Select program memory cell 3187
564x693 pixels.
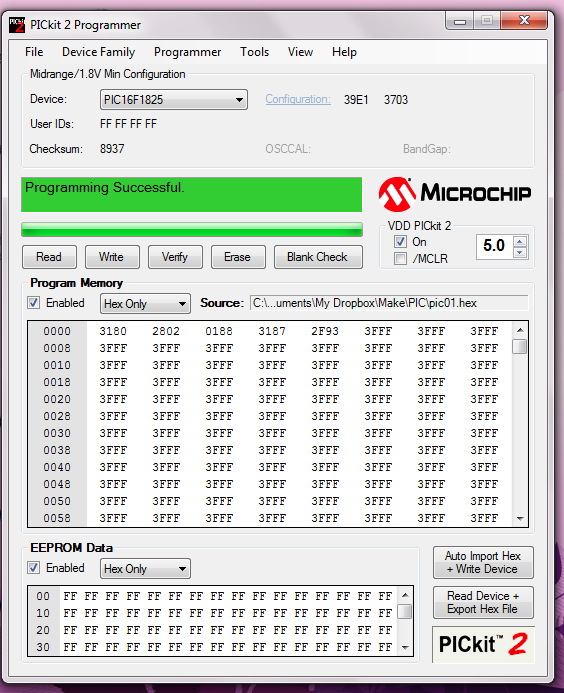pyautogui.click(x=272, y=331)
